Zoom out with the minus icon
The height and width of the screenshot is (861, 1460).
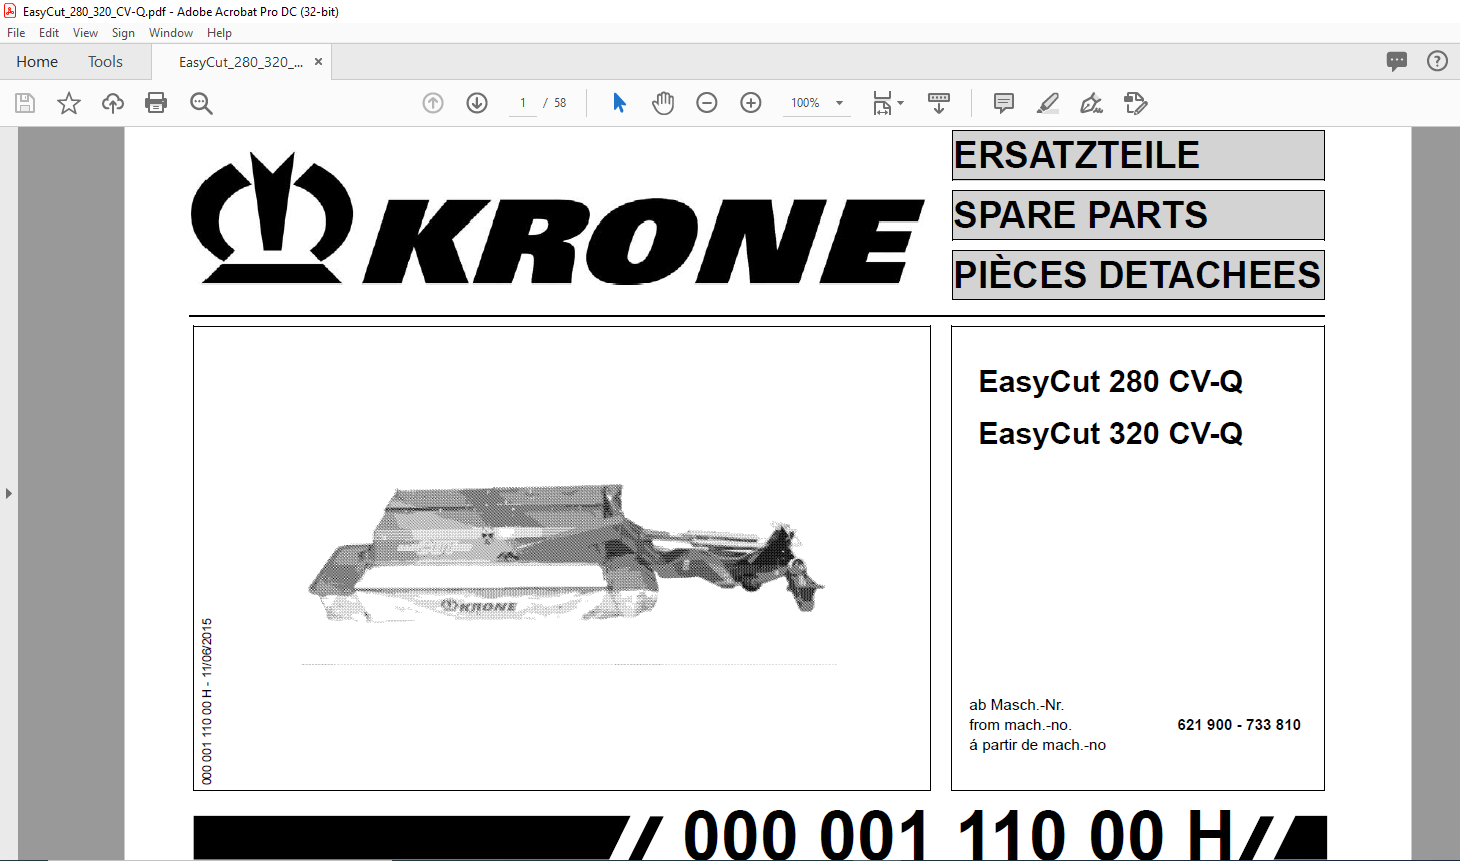707,103
